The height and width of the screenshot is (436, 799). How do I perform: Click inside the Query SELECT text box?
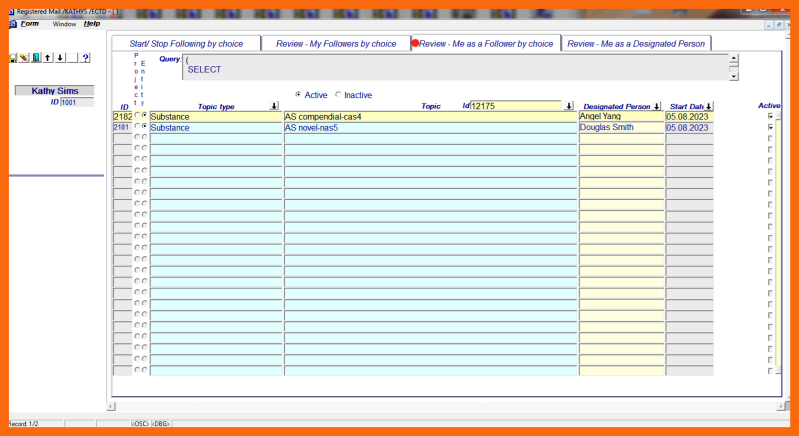(x=456, y=67)
